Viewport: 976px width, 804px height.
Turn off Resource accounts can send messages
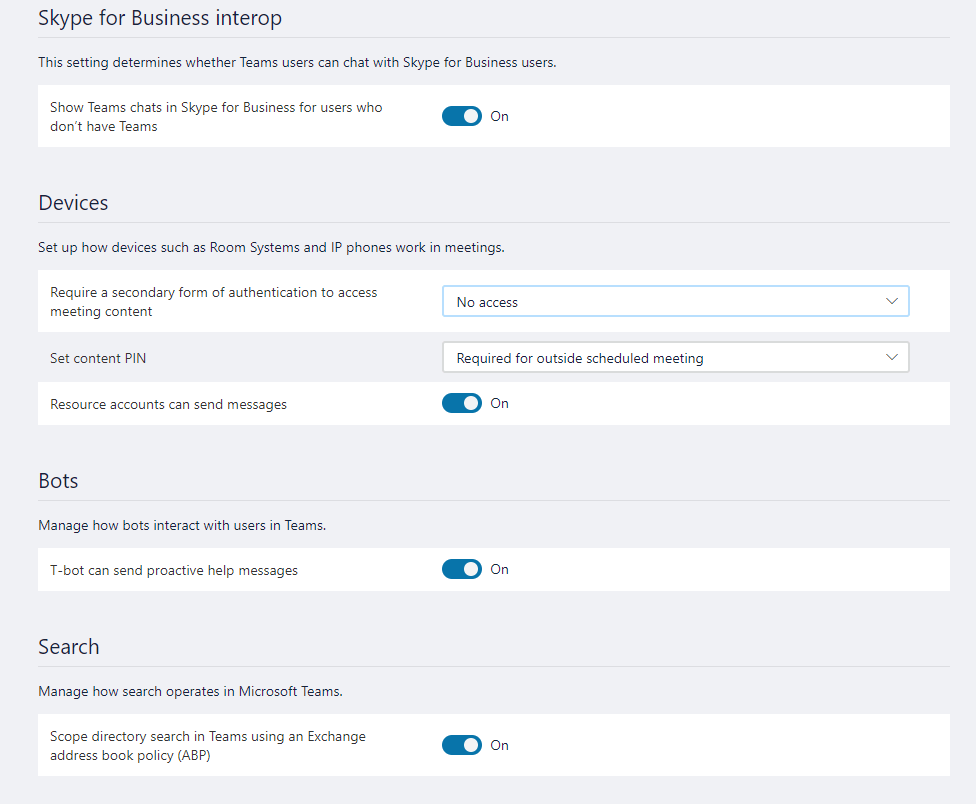point(462,403)
